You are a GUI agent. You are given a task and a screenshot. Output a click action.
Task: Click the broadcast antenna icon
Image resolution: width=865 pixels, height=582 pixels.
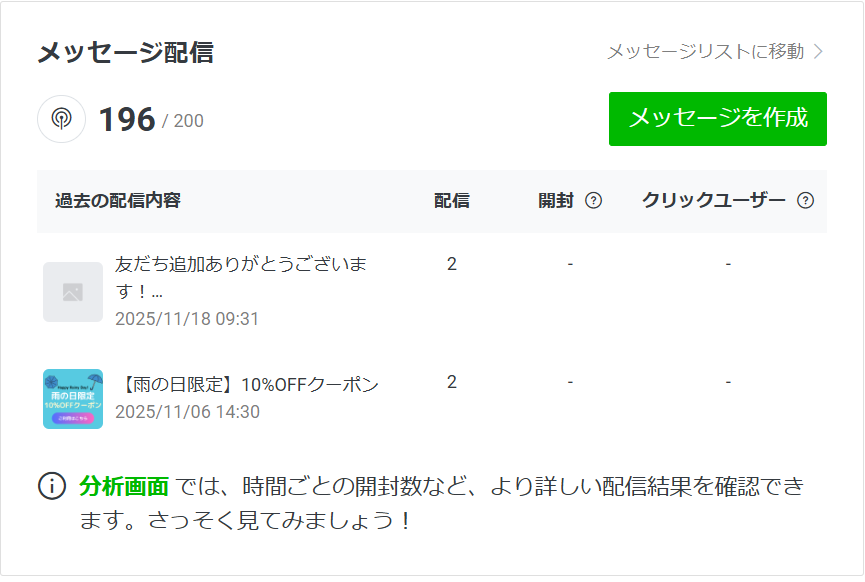(x=61, y=119)
